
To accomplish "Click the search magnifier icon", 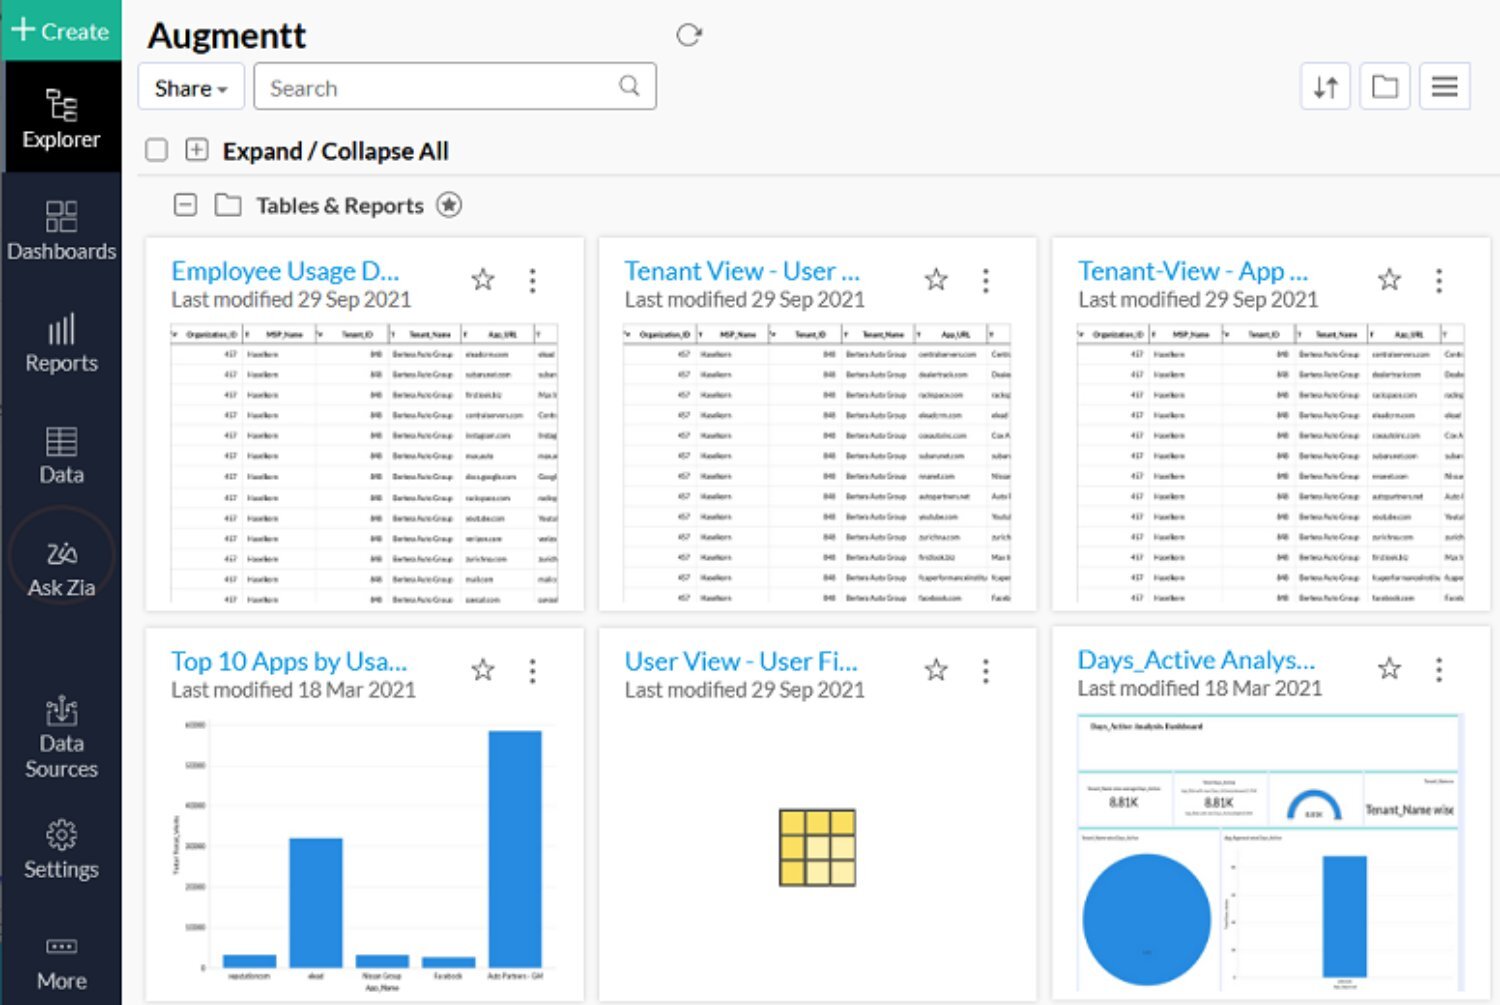I will point(628,86).
